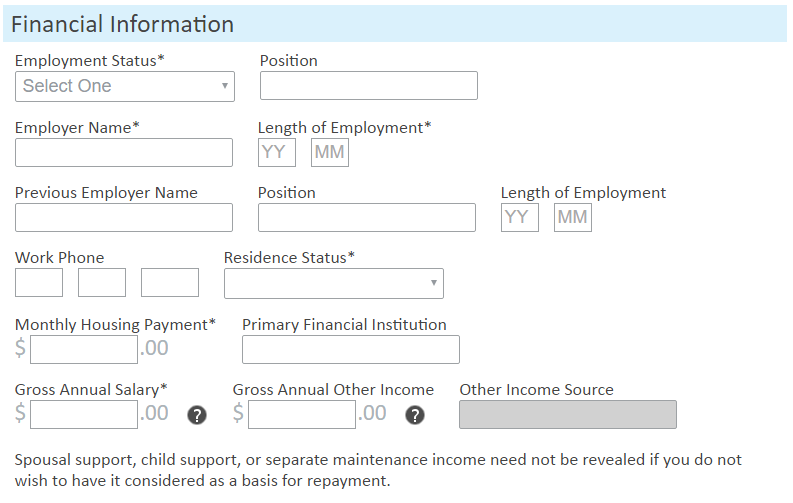Select the current employment MM months box
The width and height of the screenshot is (793, 503).
tap(330, 153)
